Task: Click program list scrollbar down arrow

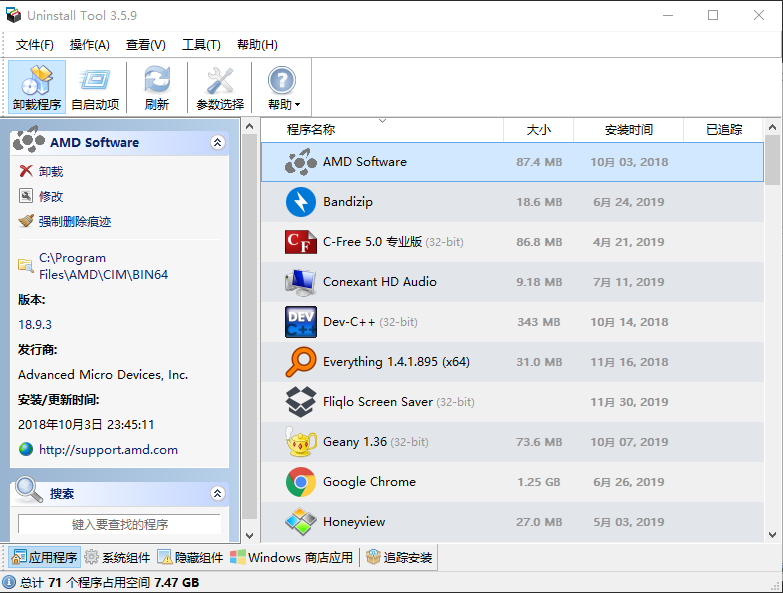Action: (x=773, y=535)
